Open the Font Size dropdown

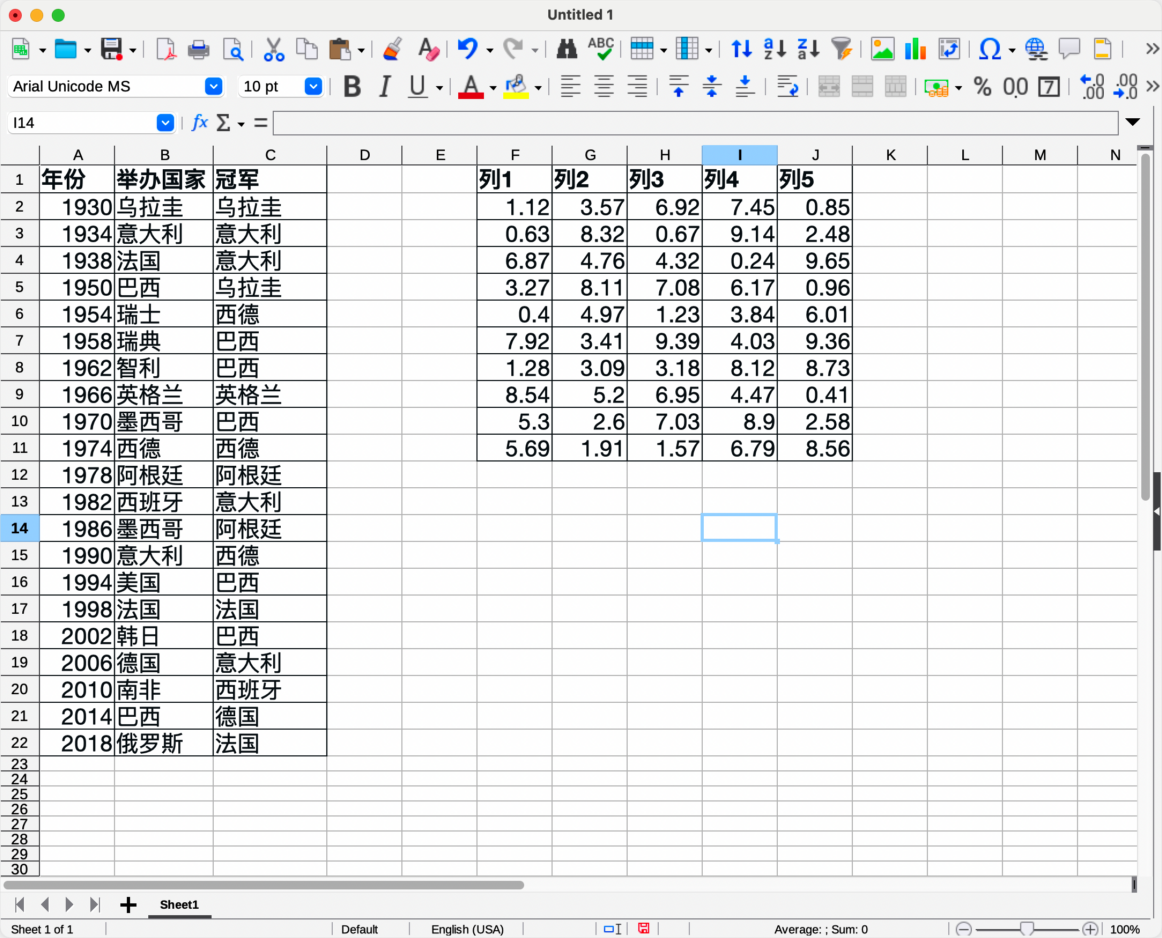pos(313,87)
